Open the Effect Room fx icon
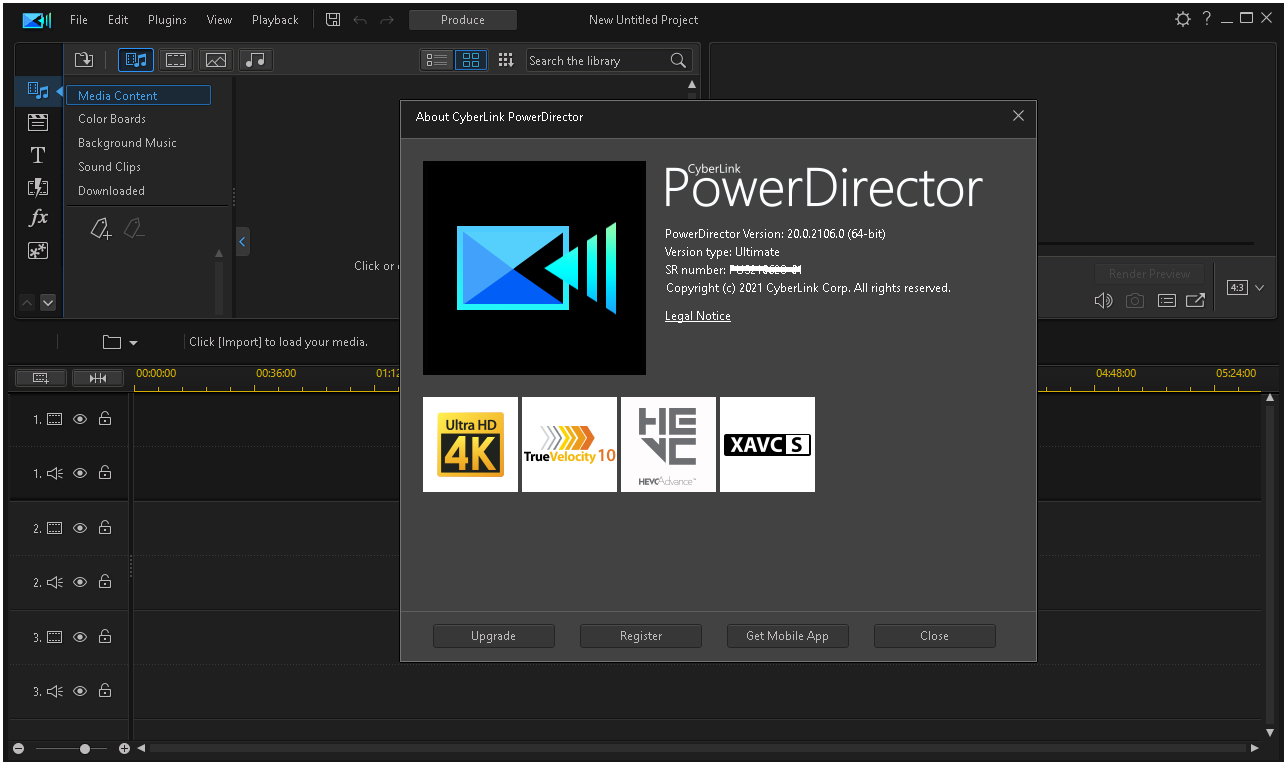Viewport: 1284px width, 764px height. (x=38, y=218)
